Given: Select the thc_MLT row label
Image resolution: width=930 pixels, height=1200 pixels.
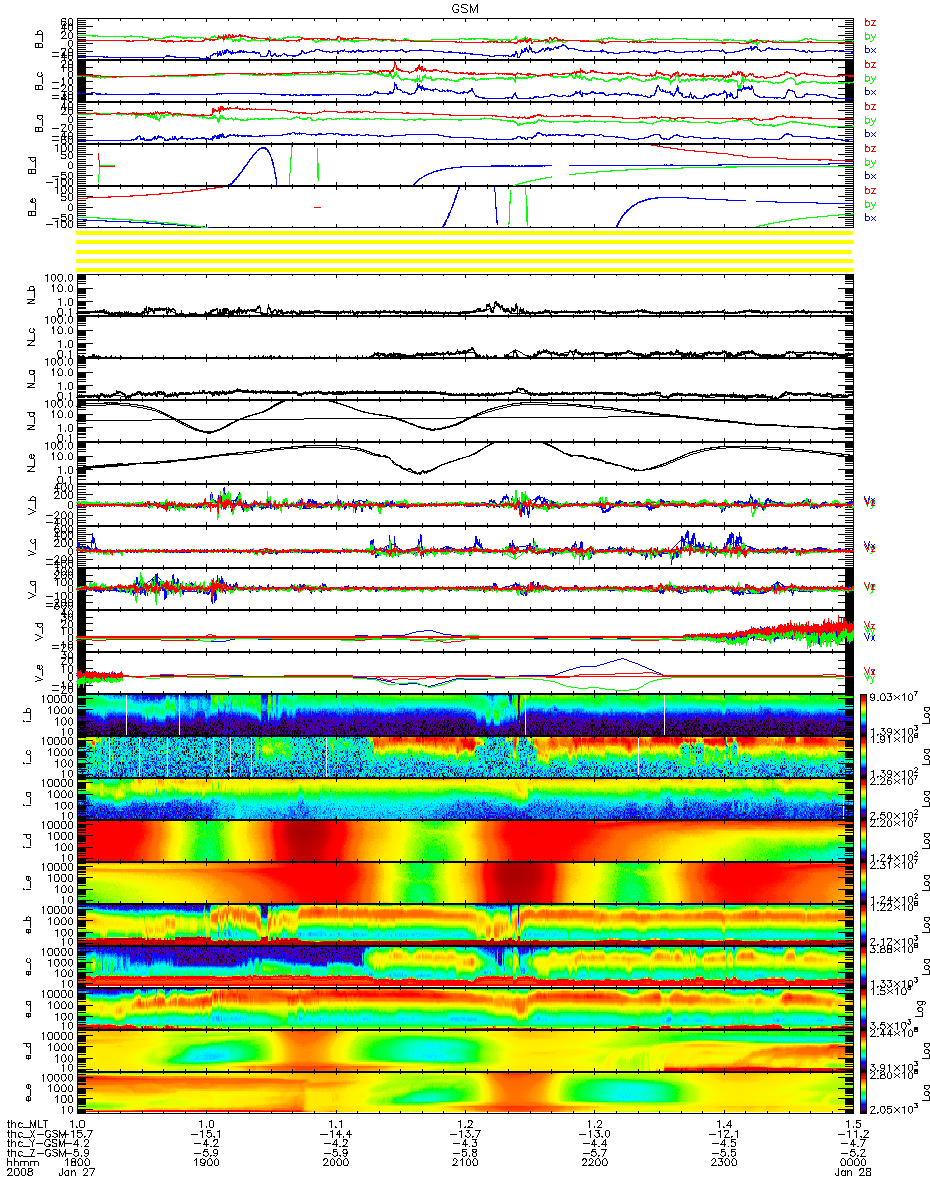Looking at the screenshot, I should click(30, 1123).
